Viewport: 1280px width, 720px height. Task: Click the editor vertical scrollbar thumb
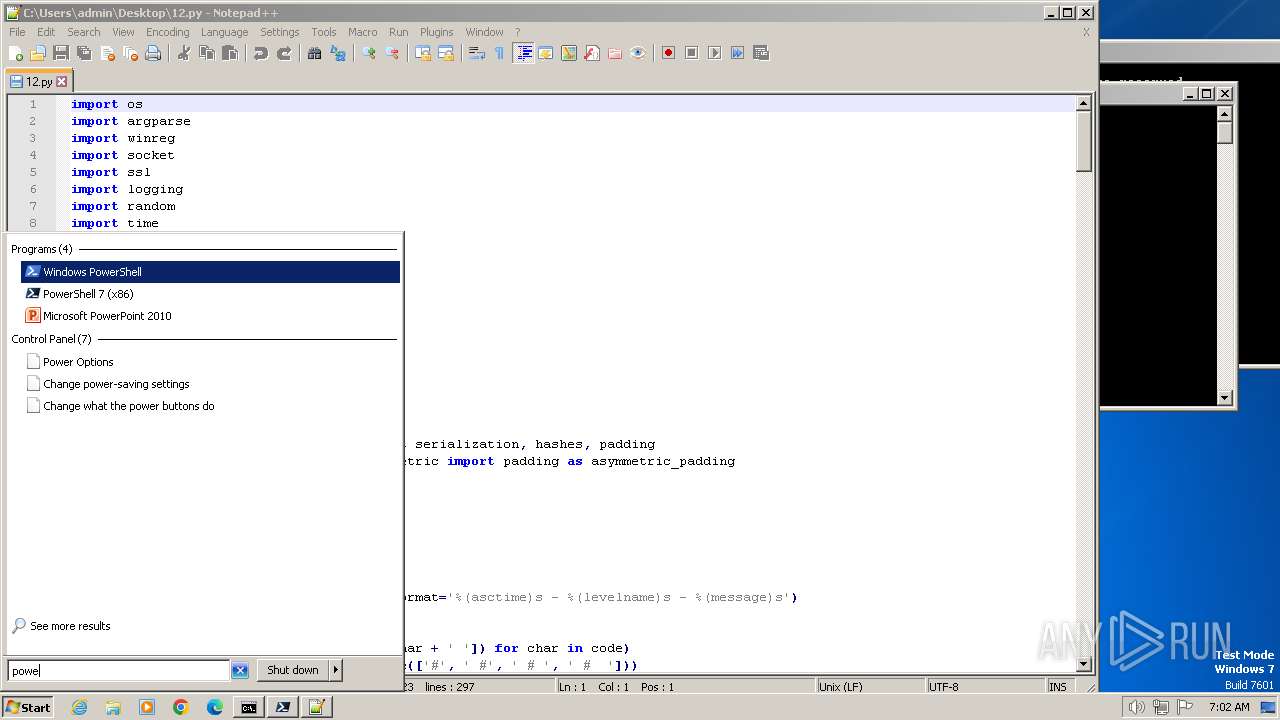[1083, 141]
